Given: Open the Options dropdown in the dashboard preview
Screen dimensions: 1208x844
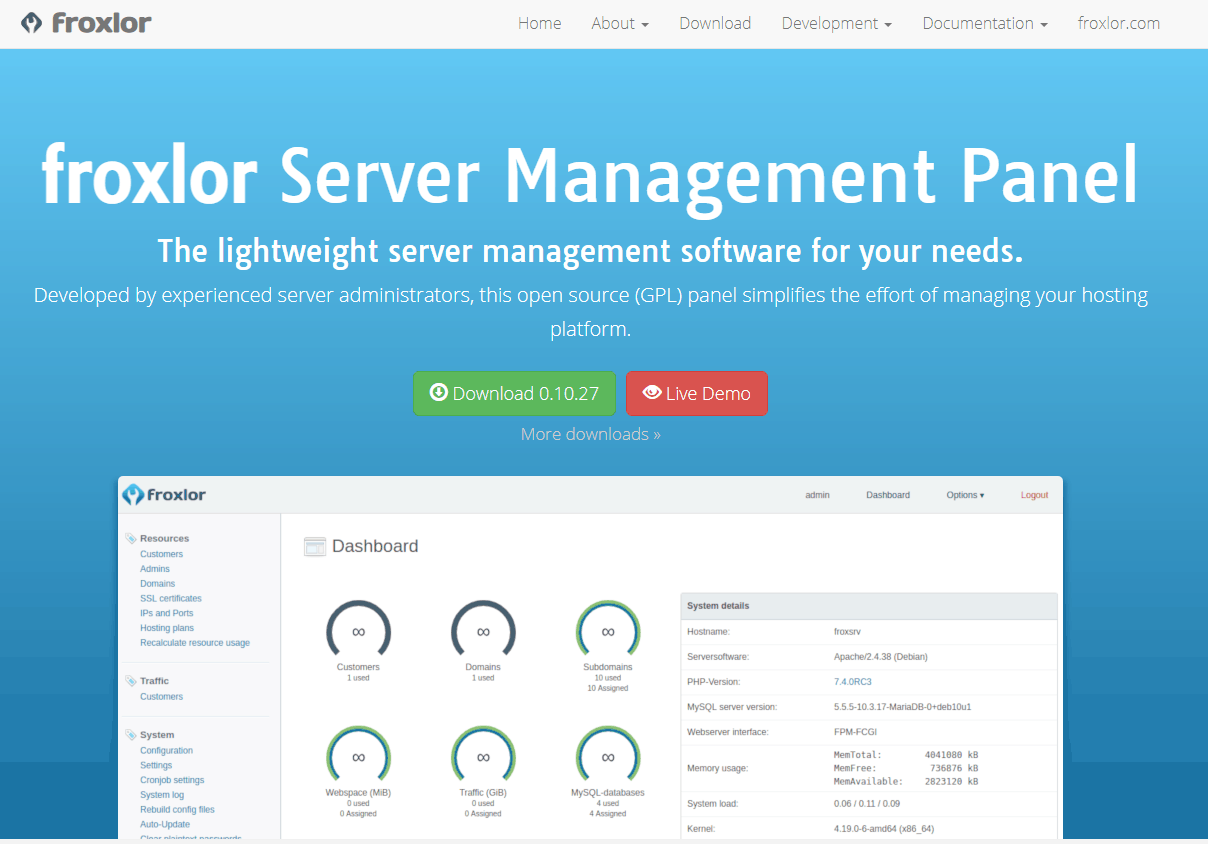Looking at the screenshot, I should point(965,495).
